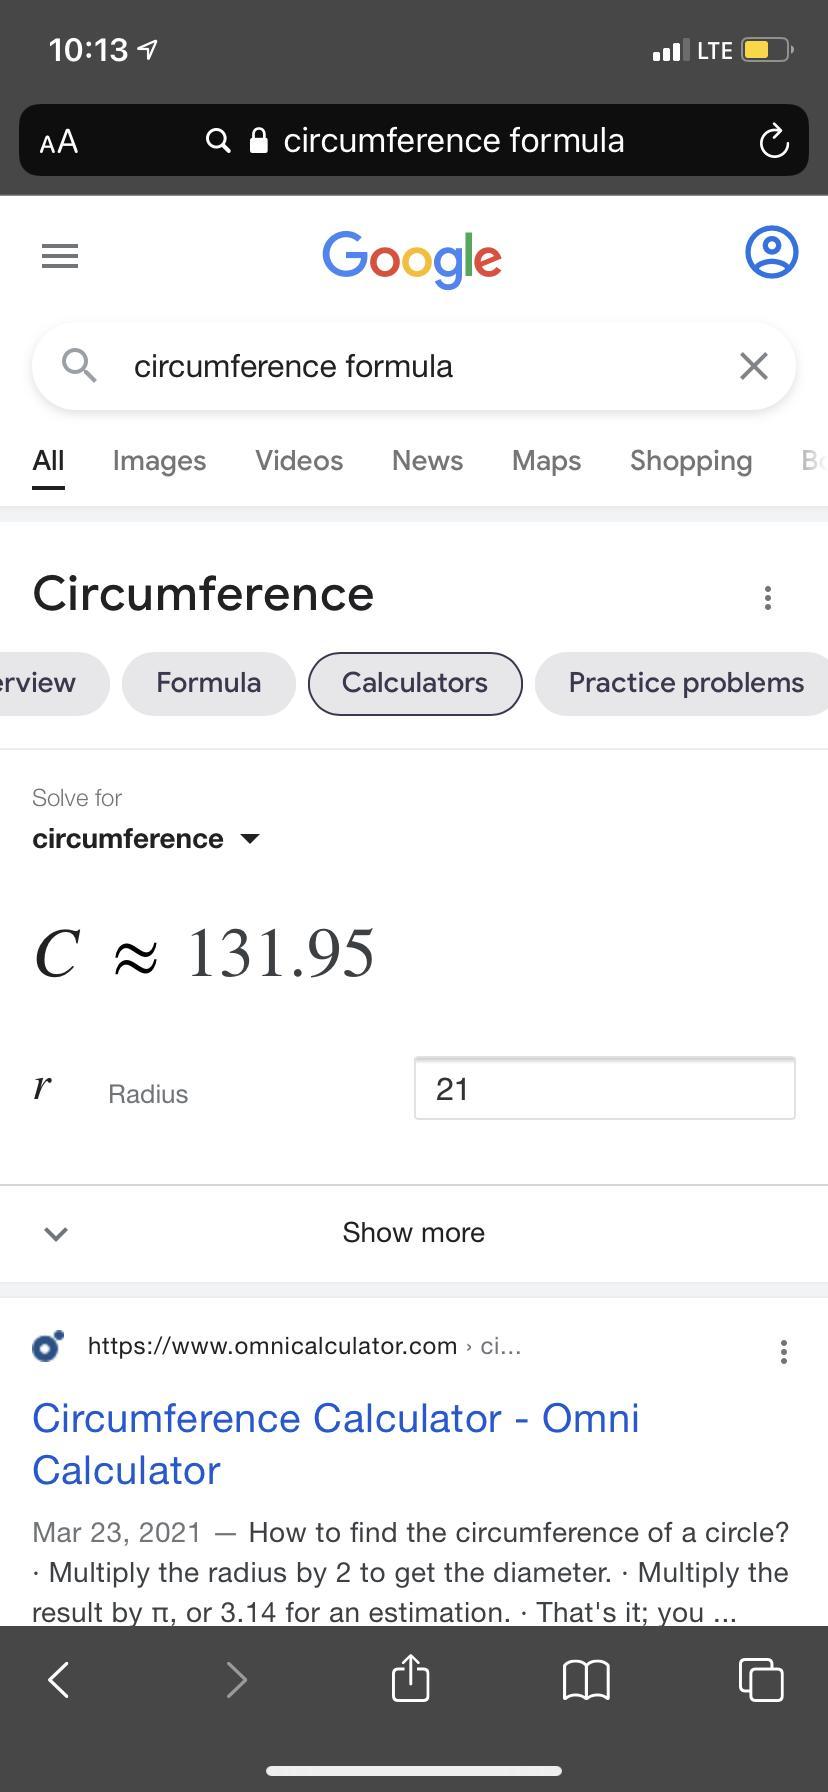Tap the Safari share icon
Viewport: 828px width, 1792px height.
pos(410,1679)
